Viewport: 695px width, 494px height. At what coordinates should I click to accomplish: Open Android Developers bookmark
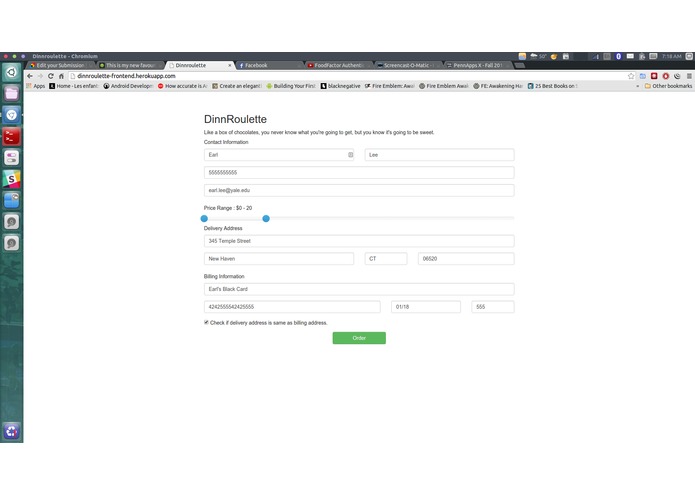pyautogui.click(x=128, y=86)
